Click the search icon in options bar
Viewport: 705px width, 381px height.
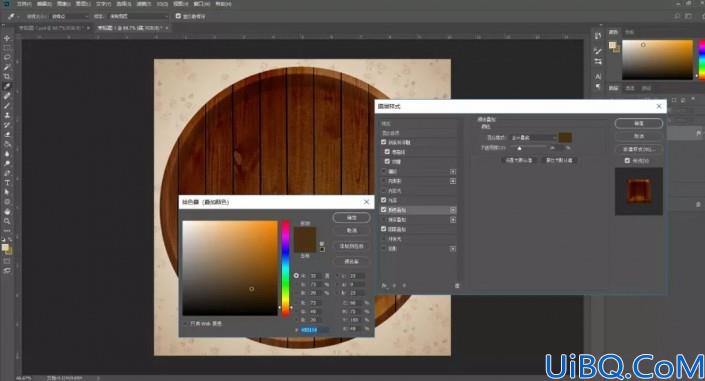[678, 16]
